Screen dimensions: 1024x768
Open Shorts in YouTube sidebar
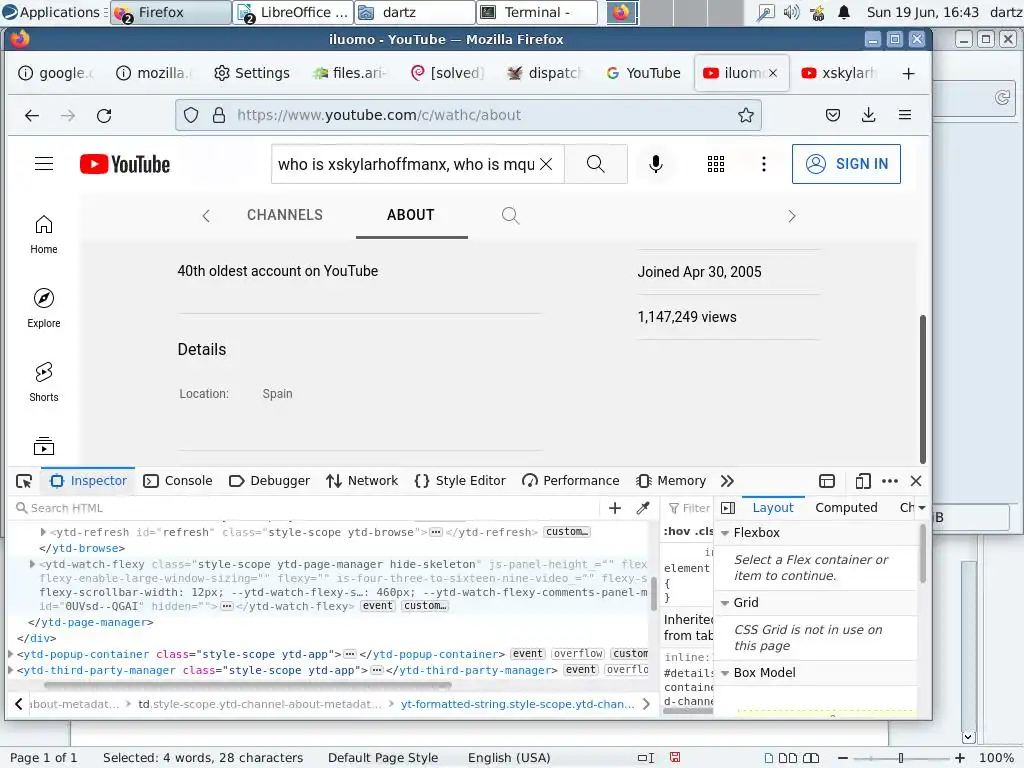[44, 382]
